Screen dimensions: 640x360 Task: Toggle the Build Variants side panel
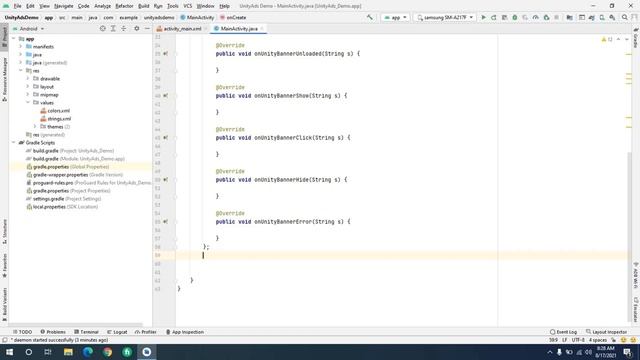4,304
